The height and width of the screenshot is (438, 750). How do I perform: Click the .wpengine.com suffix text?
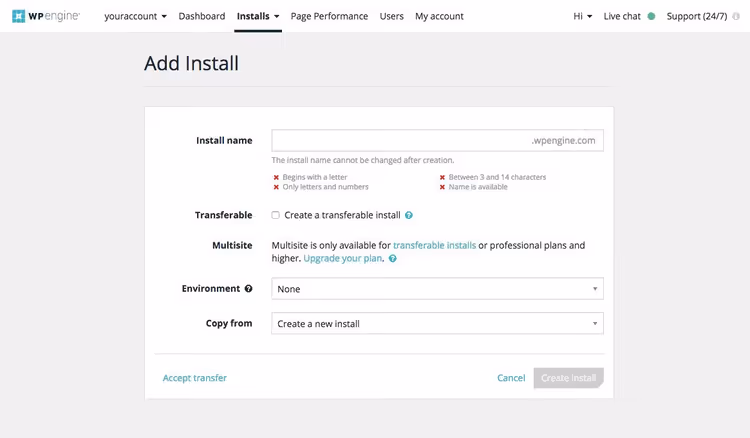(x=563, y=141)
